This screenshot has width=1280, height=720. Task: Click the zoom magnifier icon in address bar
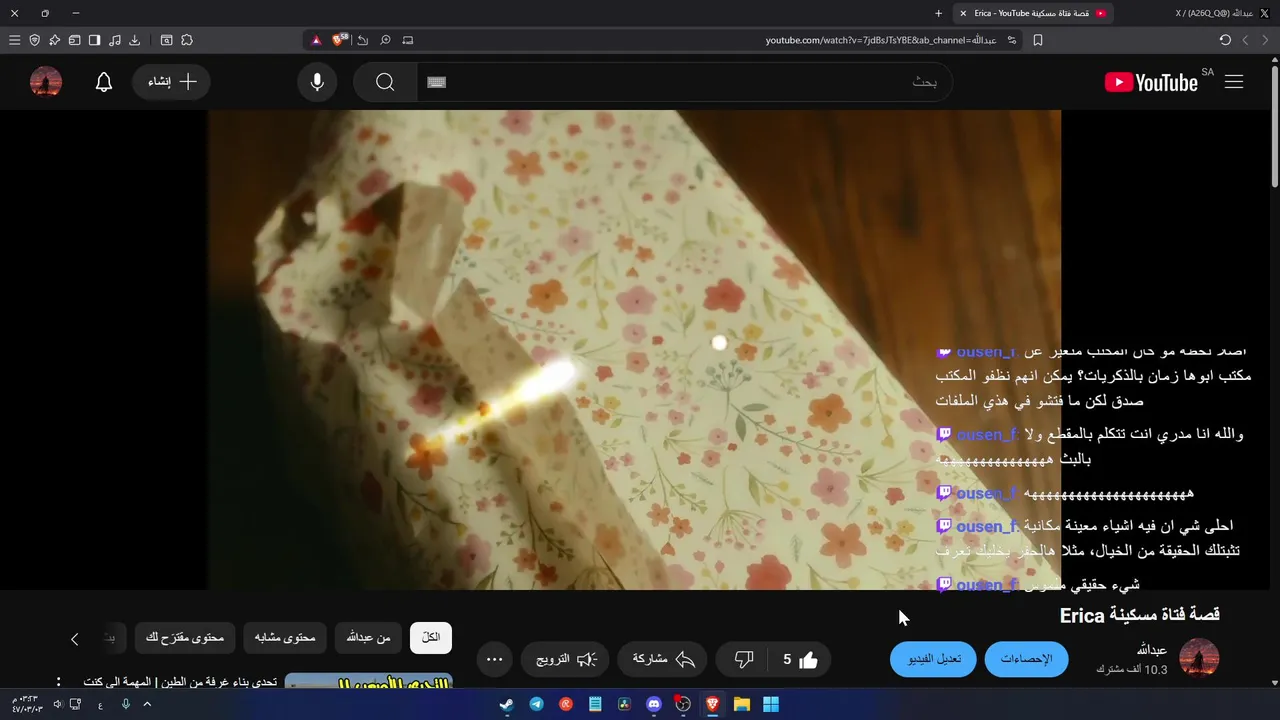coord(385,40)
